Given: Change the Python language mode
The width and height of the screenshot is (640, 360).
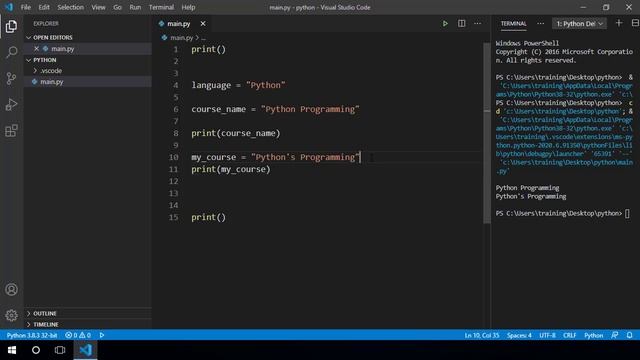Looking at the screenshot, I should coord(593,335).
